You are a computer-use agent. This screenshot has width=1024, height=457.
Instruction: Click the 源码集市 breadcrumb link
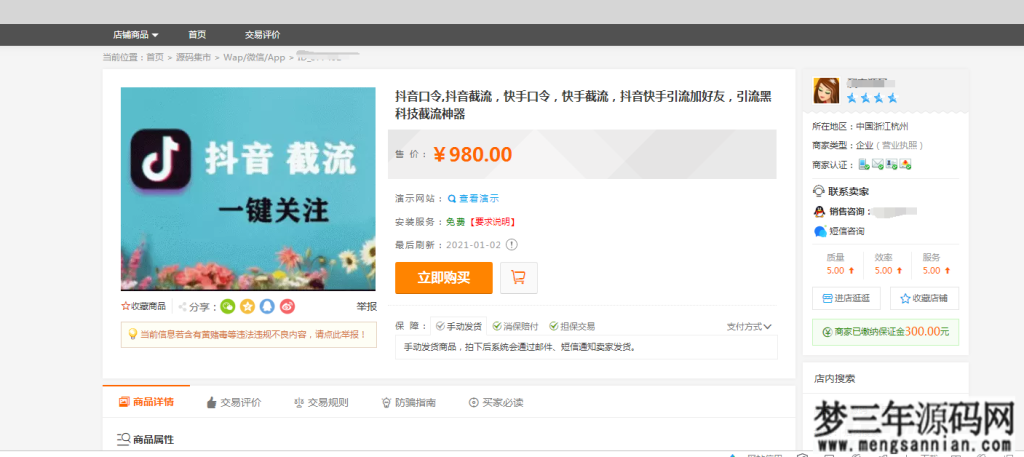click(193, 57)
